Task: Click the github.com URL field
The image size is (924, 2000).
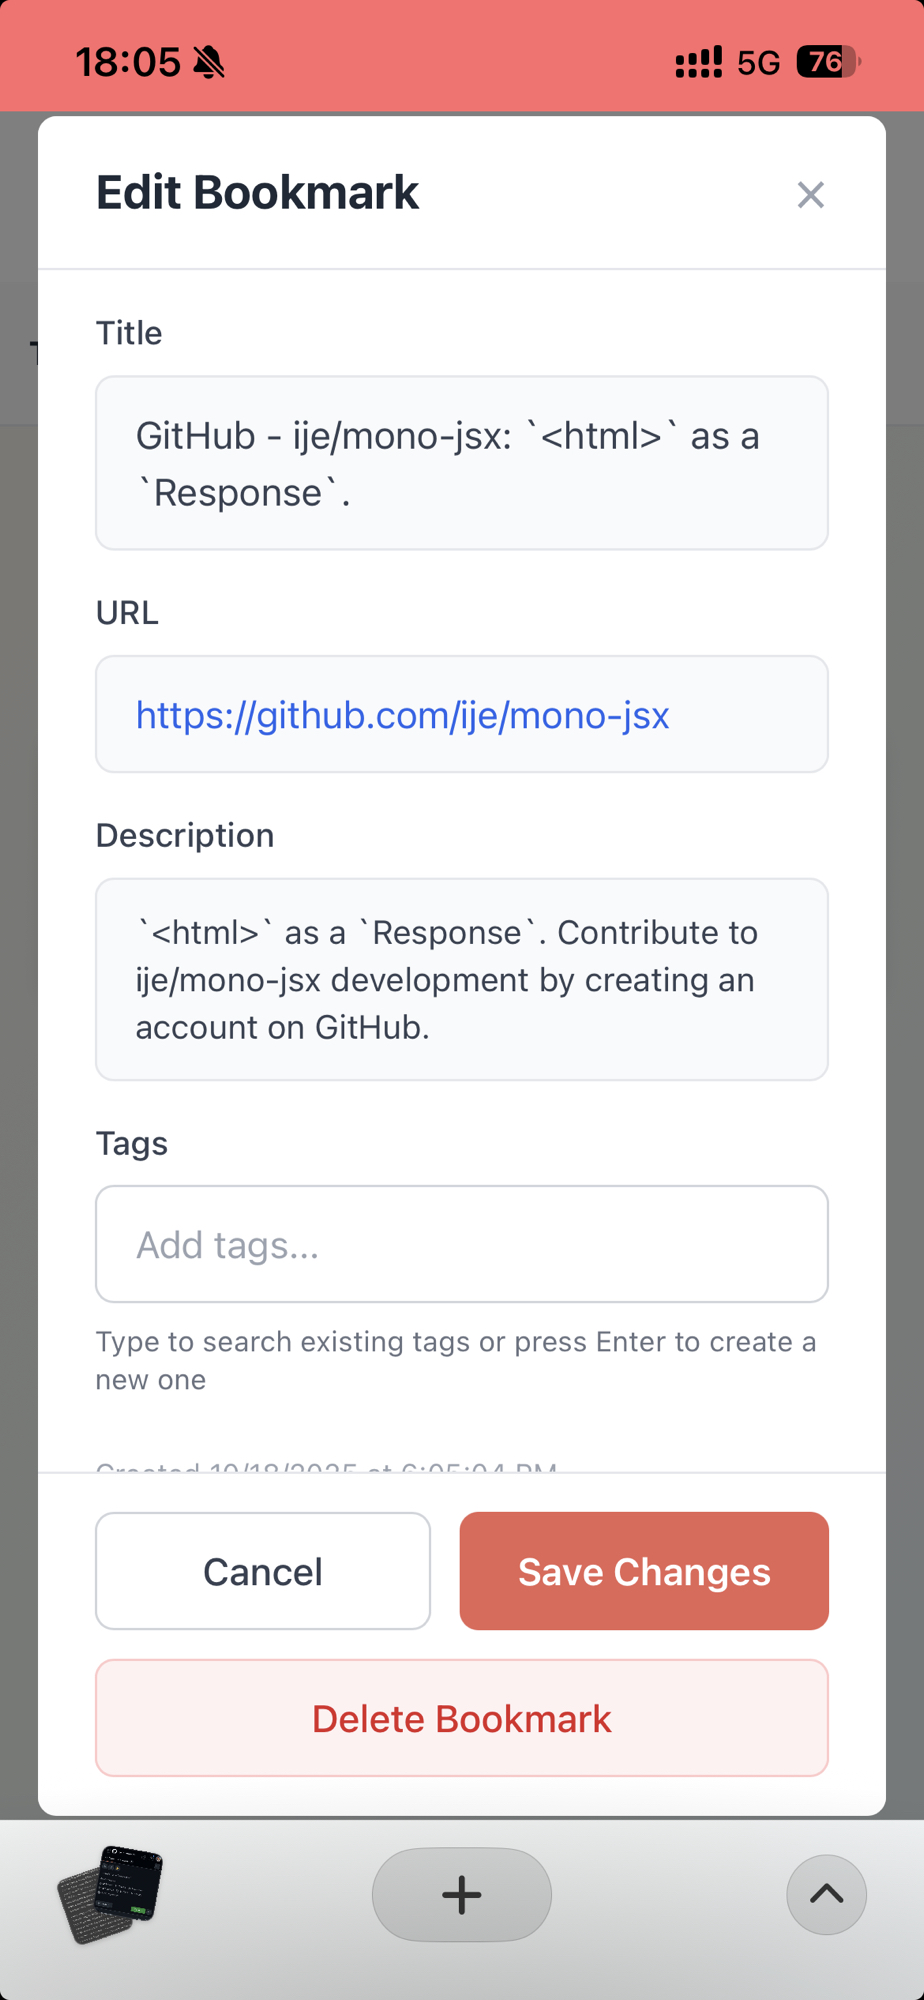Action: pyautogui.click(x=461, y=714)
